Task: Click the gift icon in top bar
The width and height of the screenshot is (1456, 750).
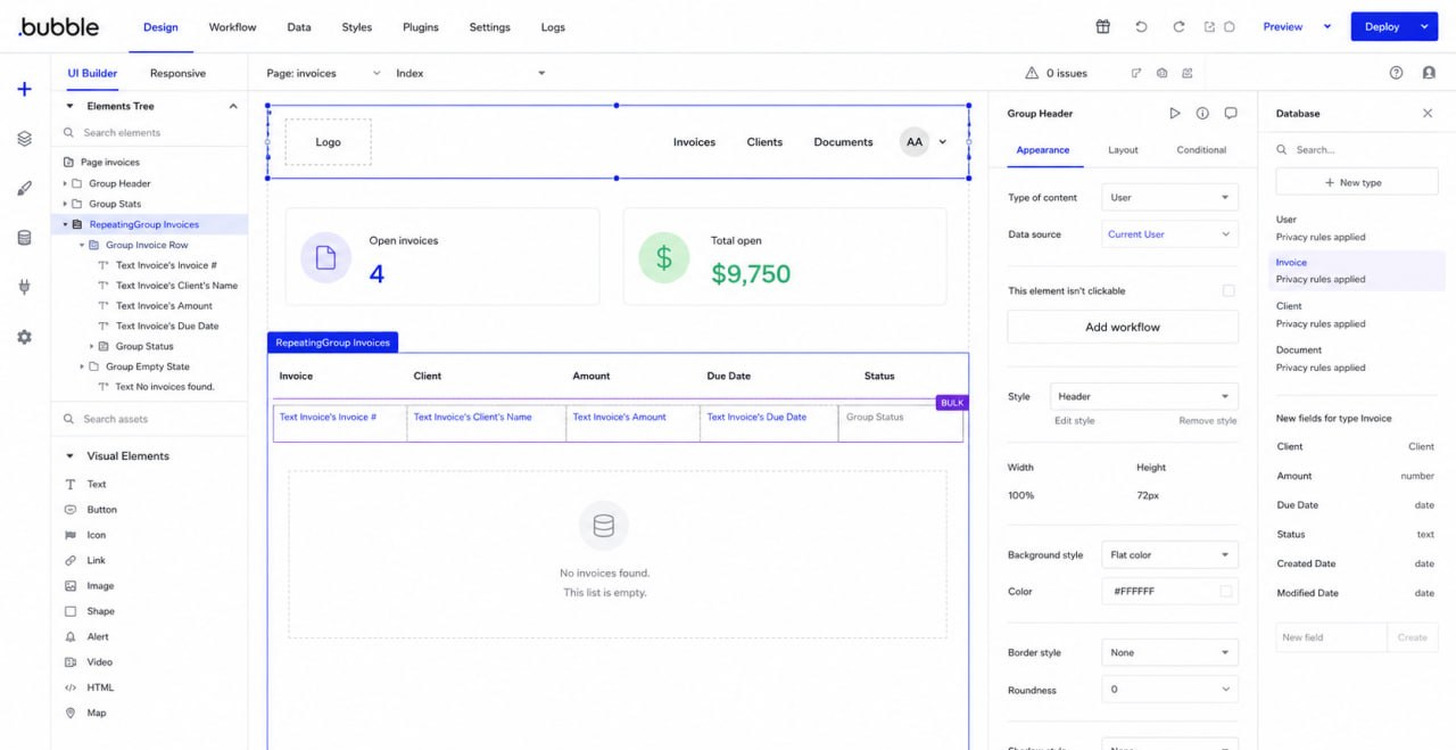Action: 1103,27
